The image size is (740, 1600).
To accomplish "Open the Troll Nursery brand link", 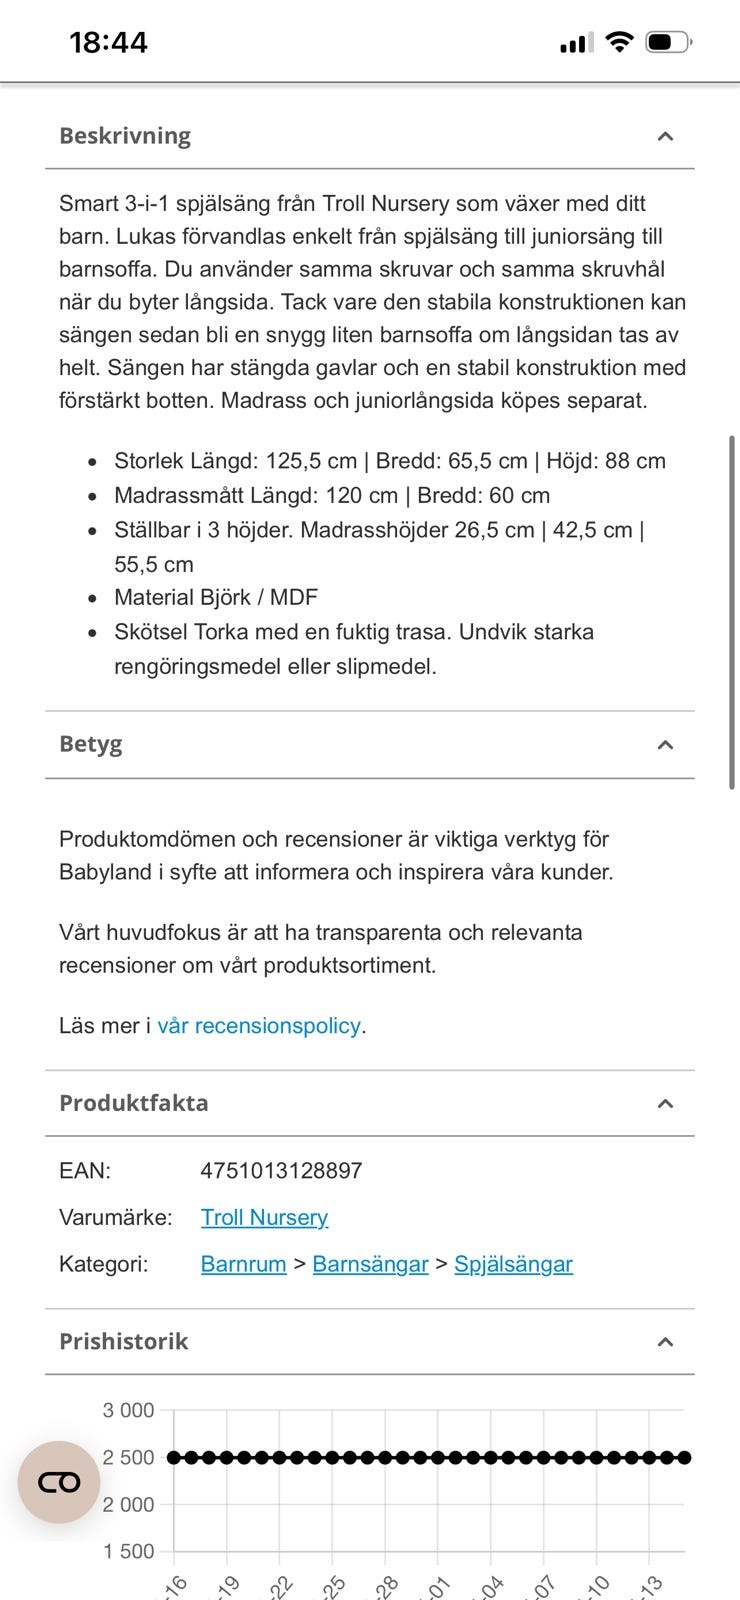I will pyautogui.click(x=264, y=1217).
